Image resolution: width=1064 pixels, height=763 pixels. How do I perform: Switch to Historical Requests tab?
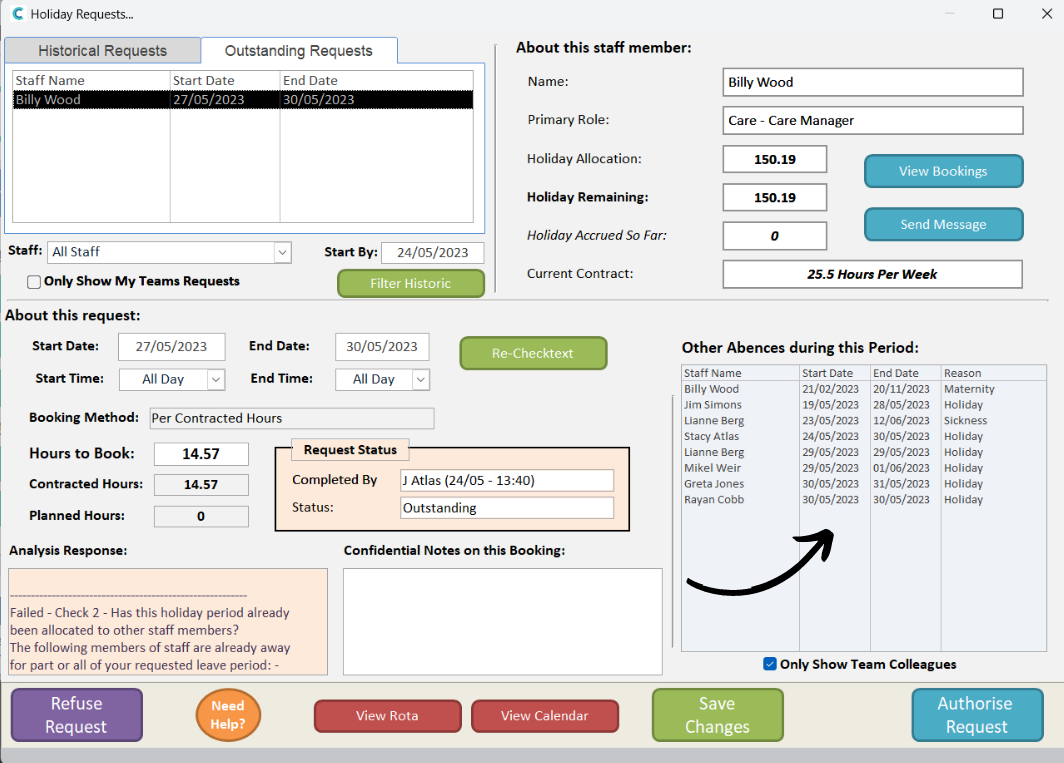tap(102, 51)
